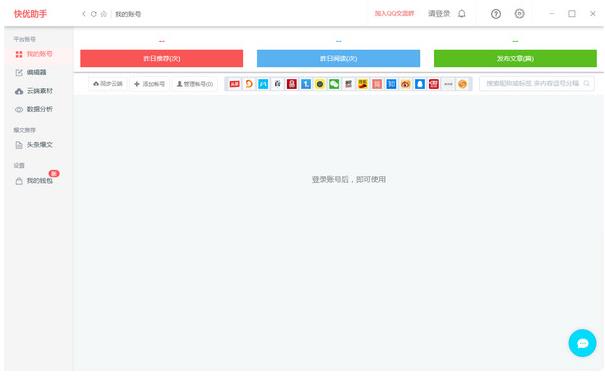Click the red 昨日推荐 stats button
The width and height of the screenshot is (605, 388).
pyautogui.click(x=162, y=58)
